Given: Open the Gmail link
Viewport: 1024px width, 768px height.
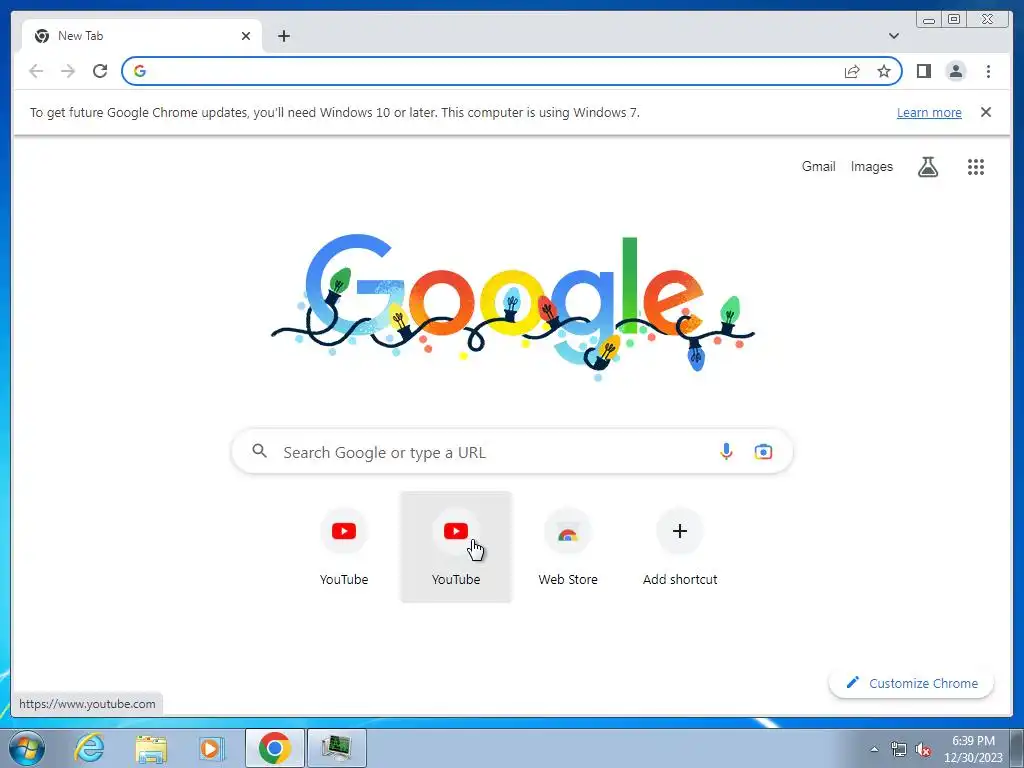Looking at the screenshot, I should coord(818,167).
